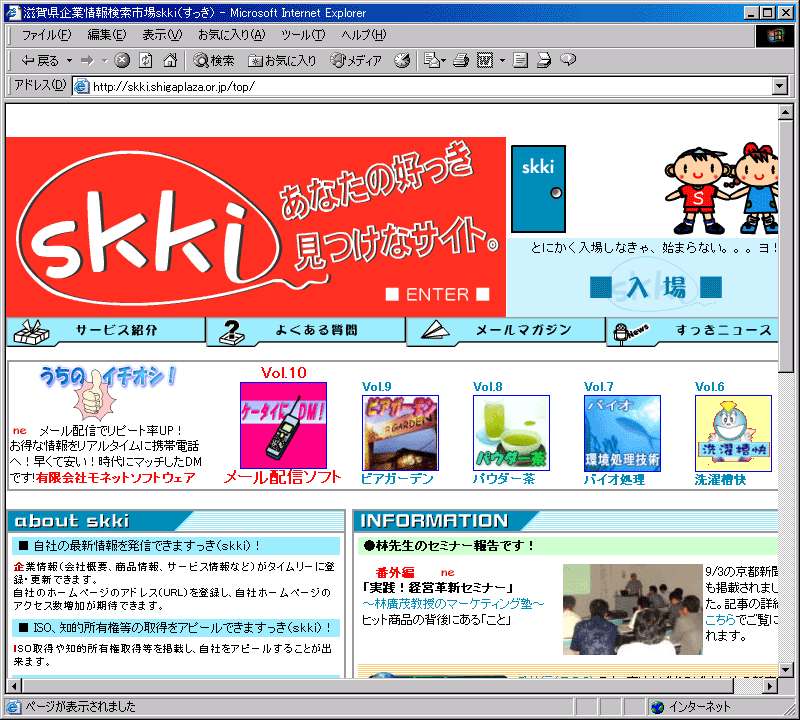800x720 pixels.
Task: Go back with the 戻る button
Action: [40, 61]
